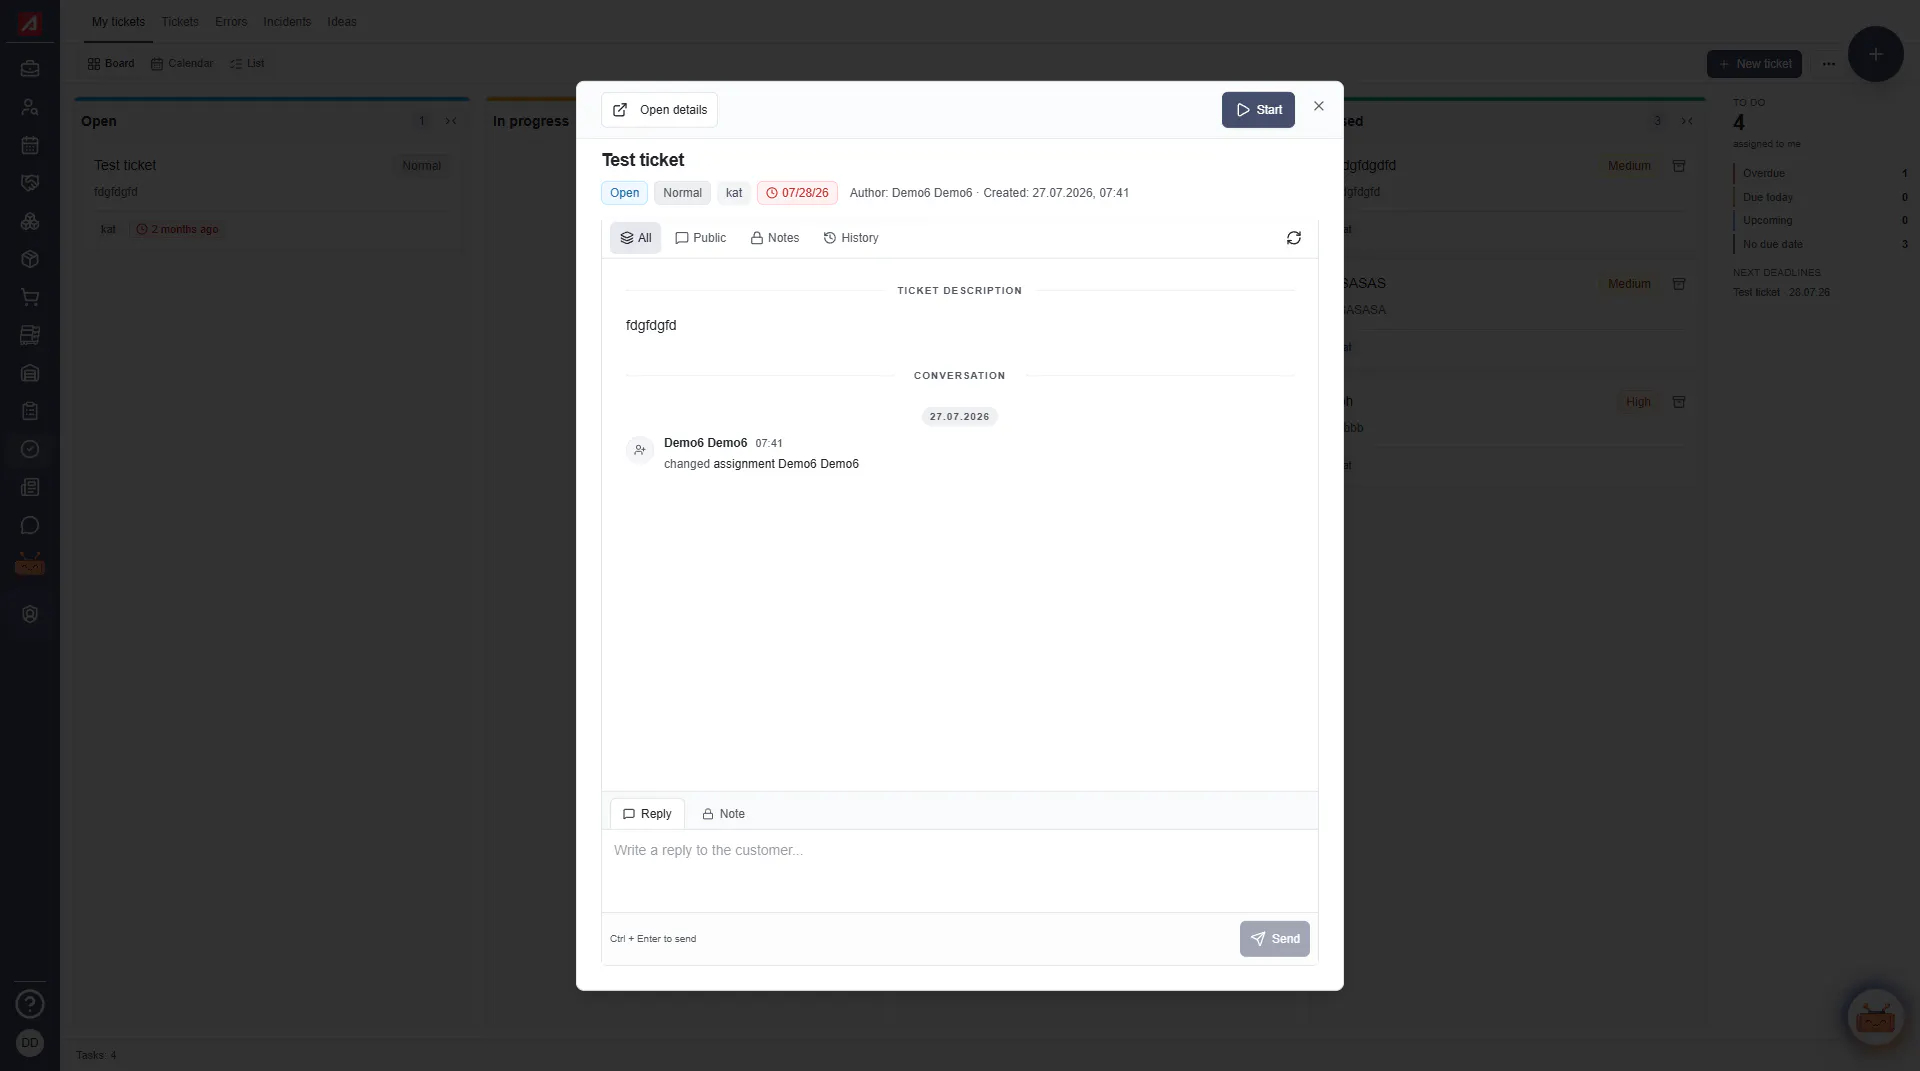This screenshot has height=1071, width=1920.
Task: Switch to the All conversation tab
Action: [x=636, y=238]
